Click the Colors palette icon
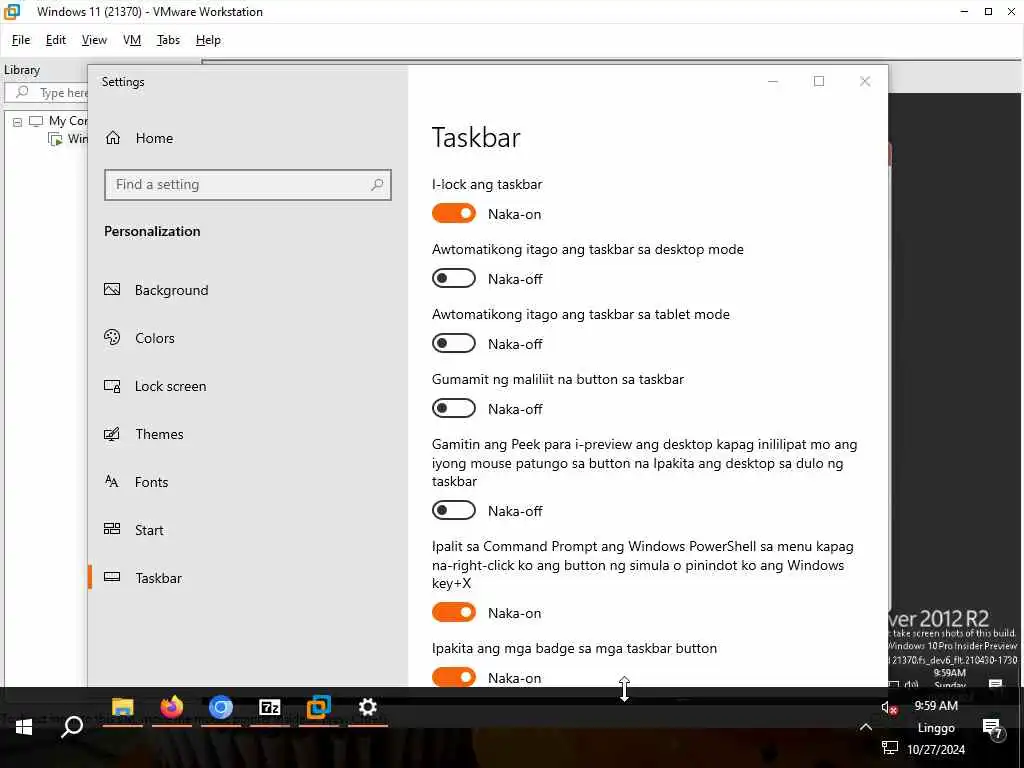This screenshot has height=768, width=1024. coord(112,337)
